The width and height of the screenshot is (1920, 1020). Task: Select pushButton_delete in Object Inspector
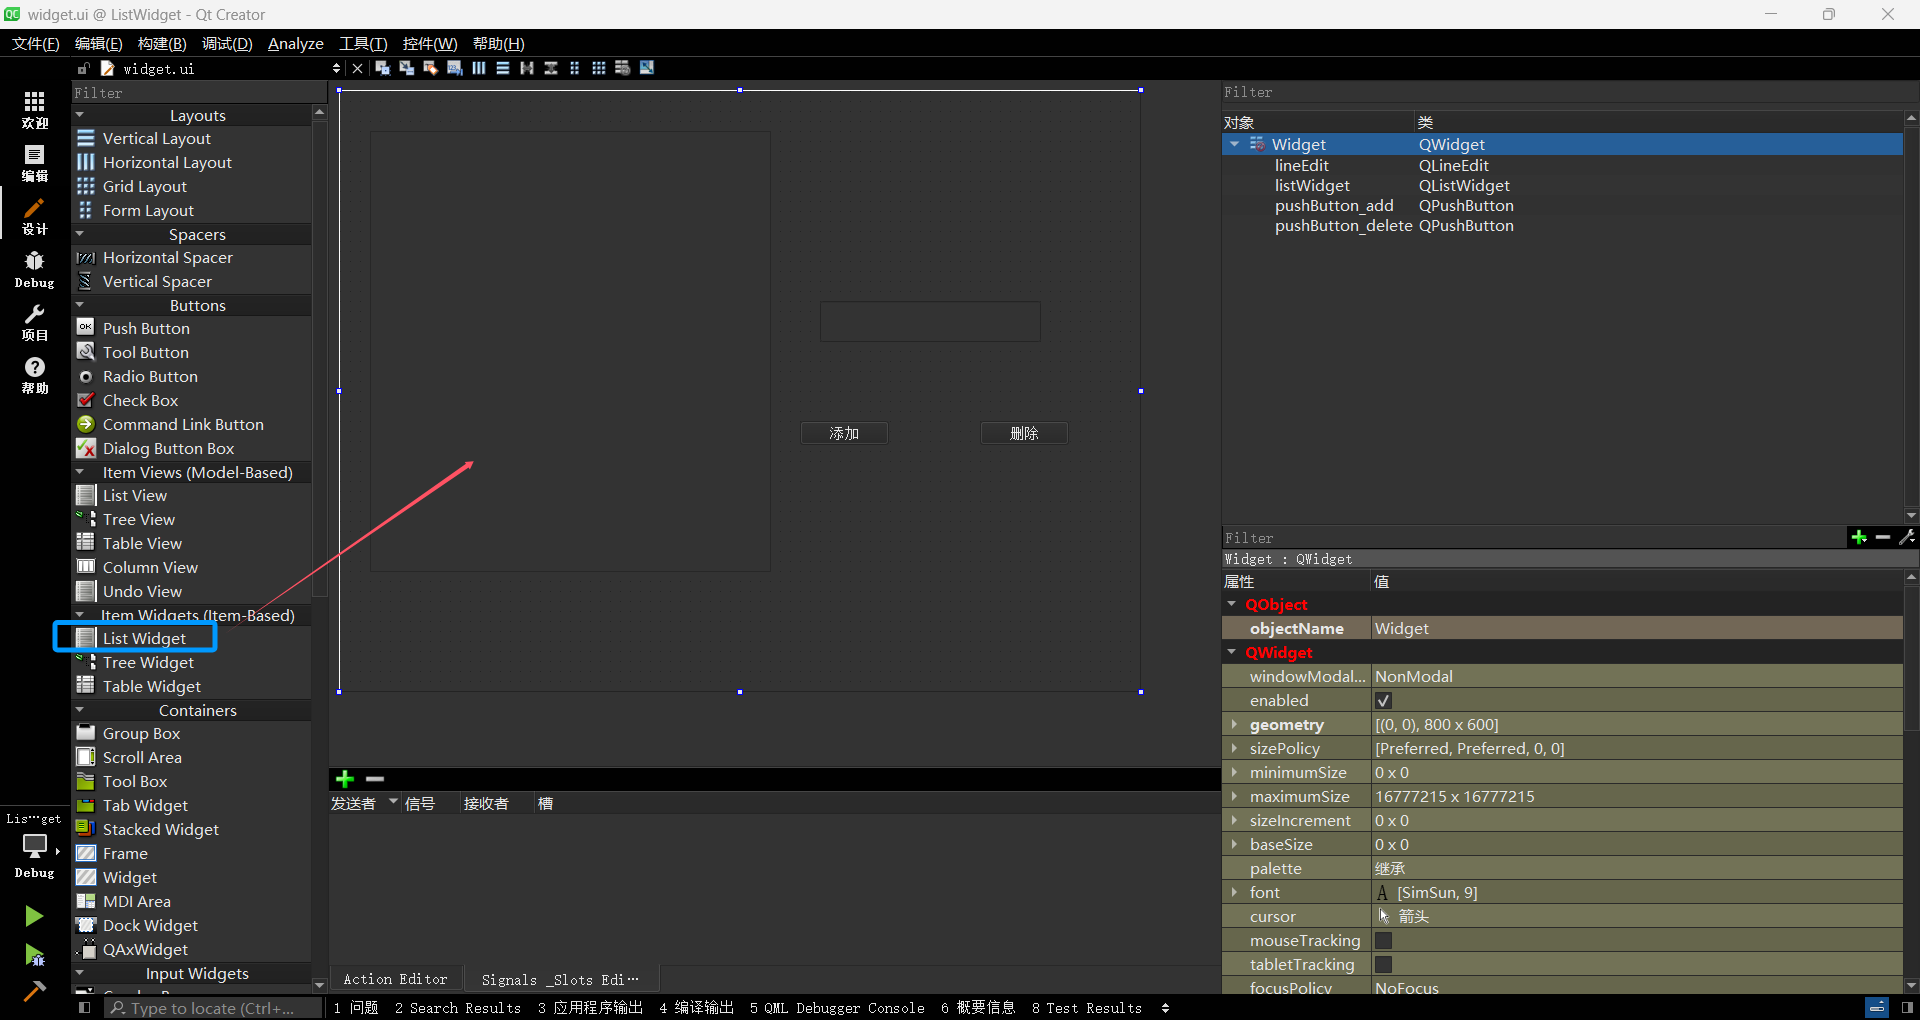(1343, 225)
